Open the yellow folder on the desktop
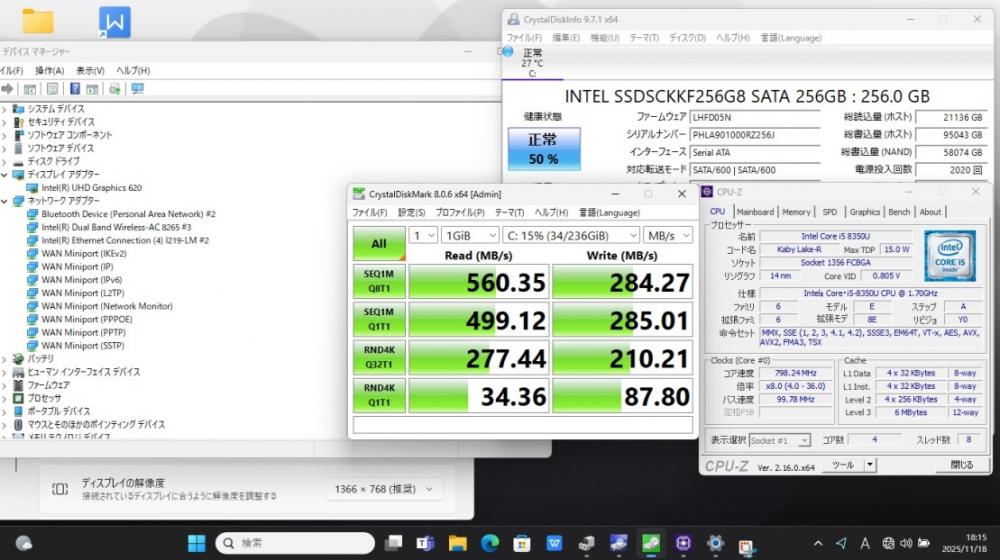Viewport: 1000px width, 560px height. [38, 21]
